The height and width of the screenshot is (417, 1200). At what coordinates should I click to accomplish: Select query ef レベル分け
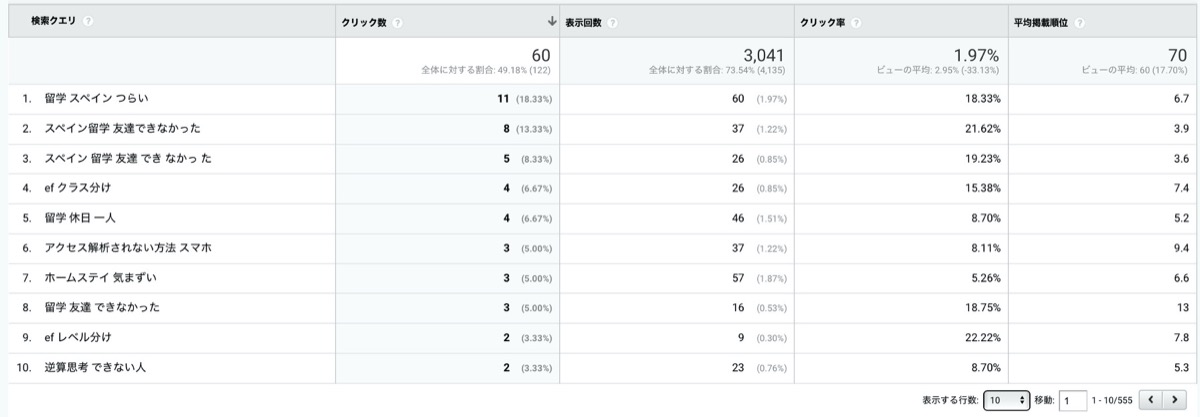point(78,338)
